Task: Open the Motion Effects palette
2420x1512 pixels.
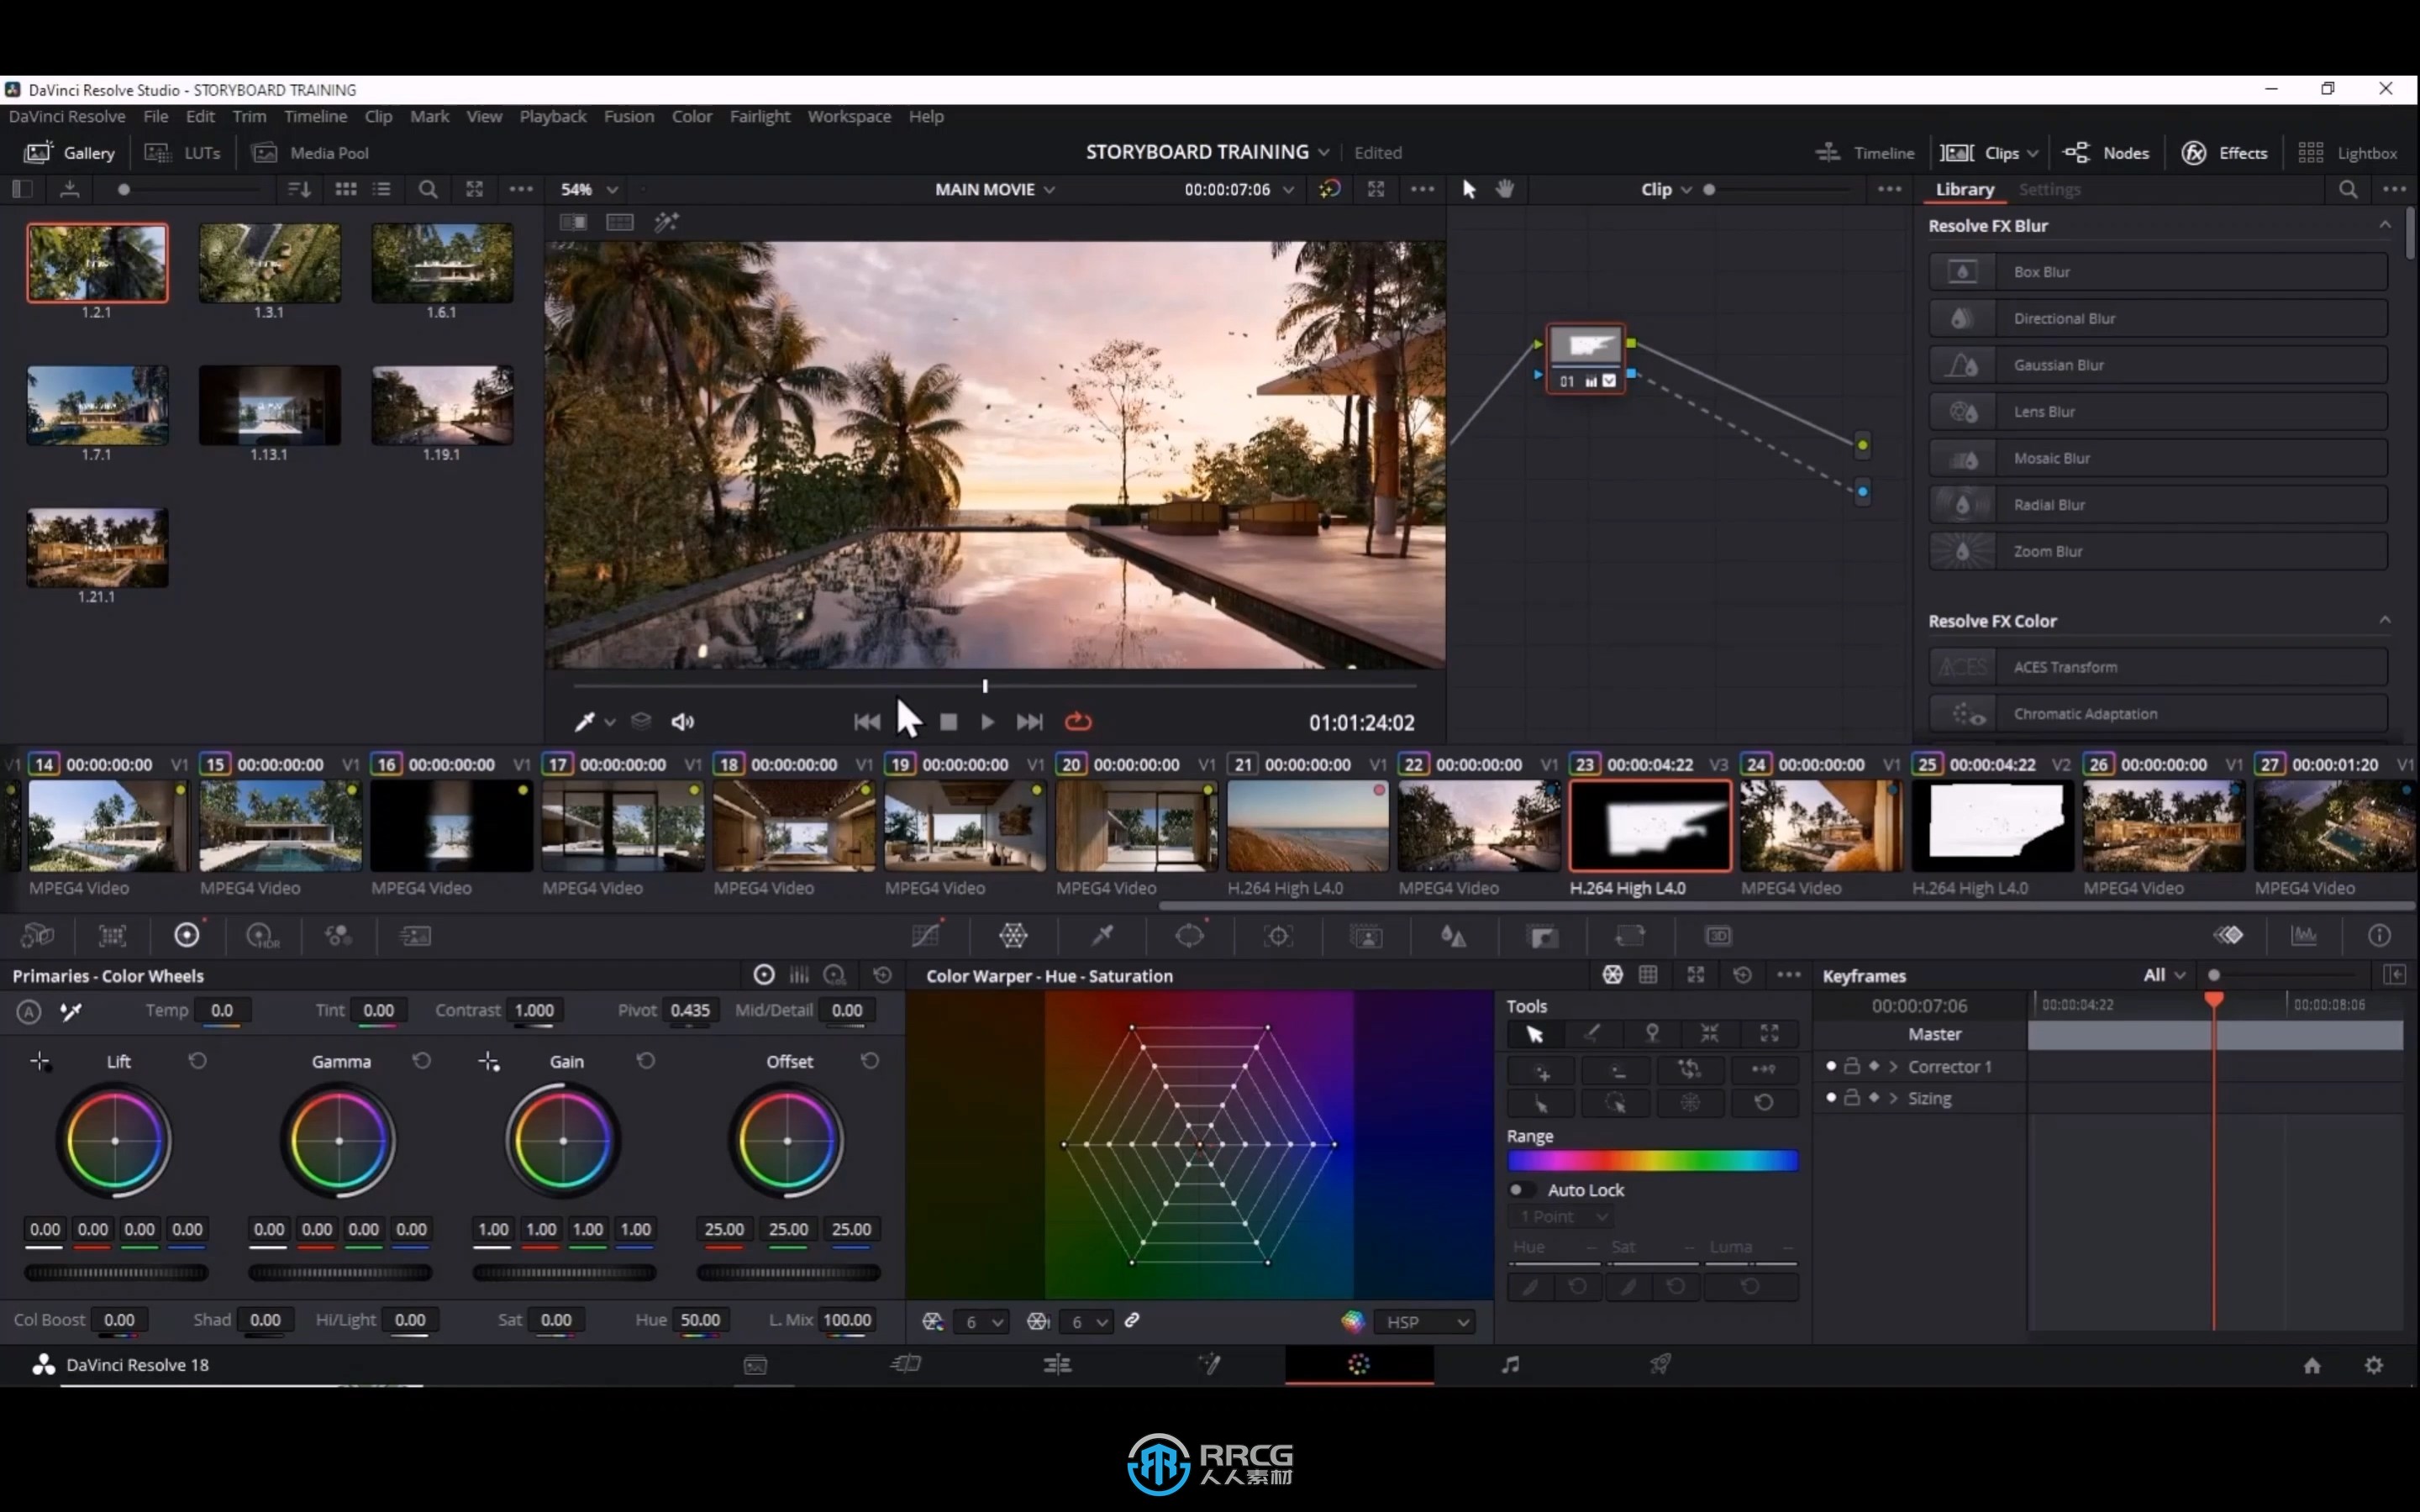Action: point(414,936)
